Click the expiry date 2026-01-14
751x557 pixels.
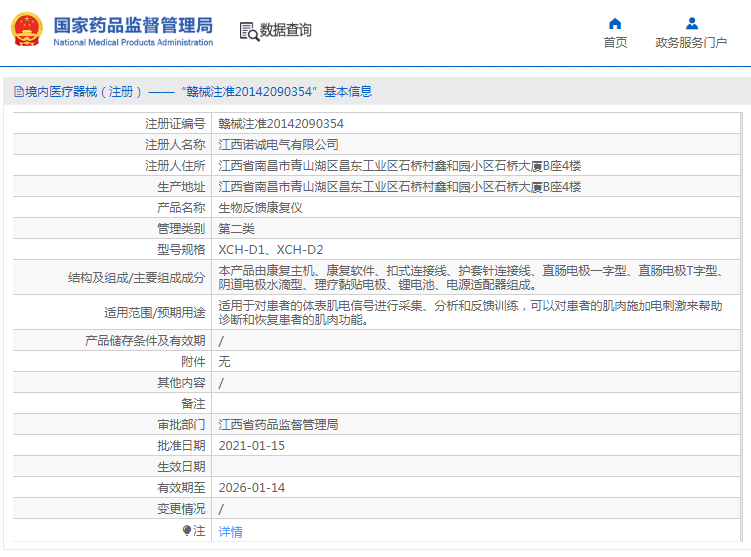(x=251, y=488)
